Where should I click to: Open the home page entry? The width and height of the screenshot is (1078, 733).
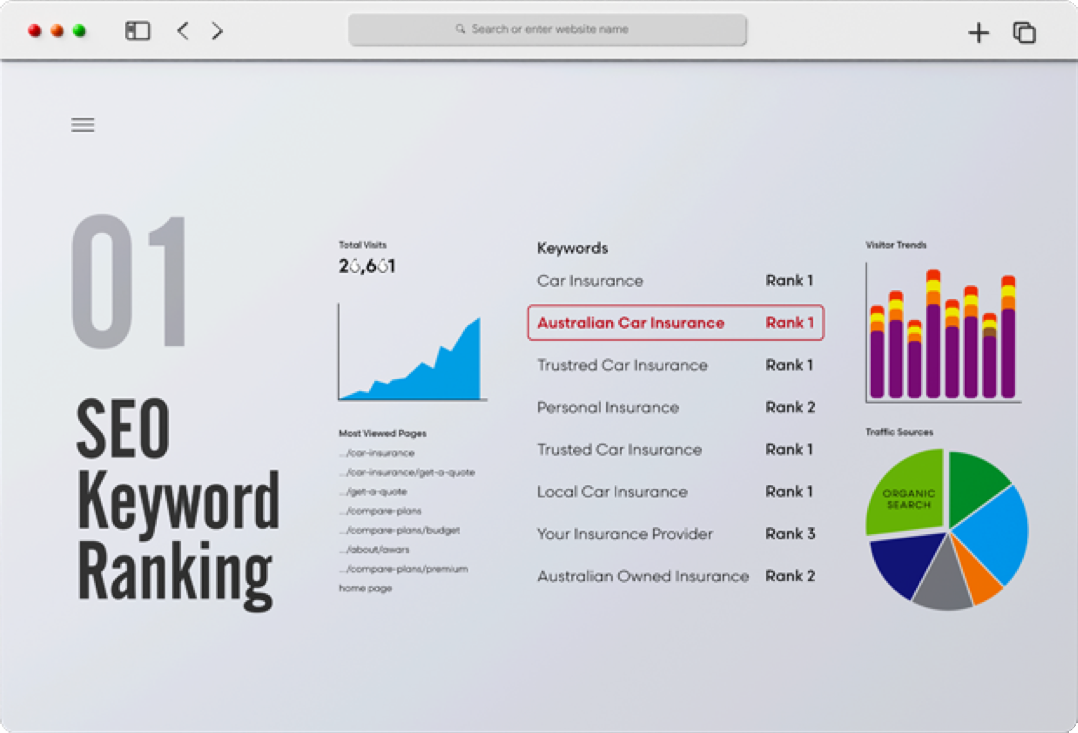(x=365, y=588)
